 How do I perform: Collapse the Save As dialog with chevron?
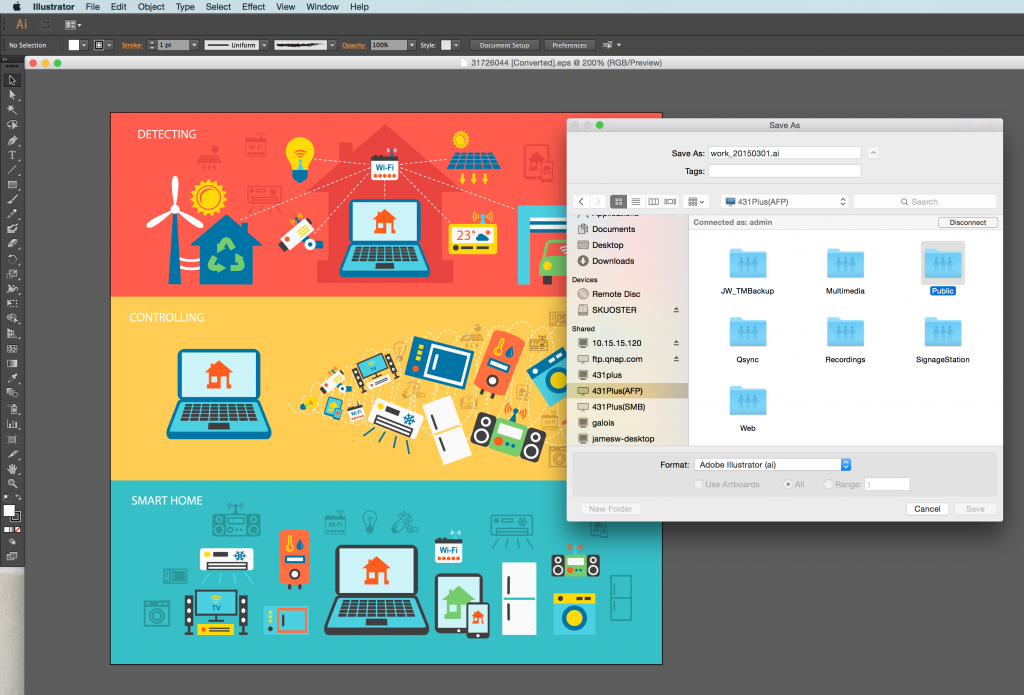[873, 153]
